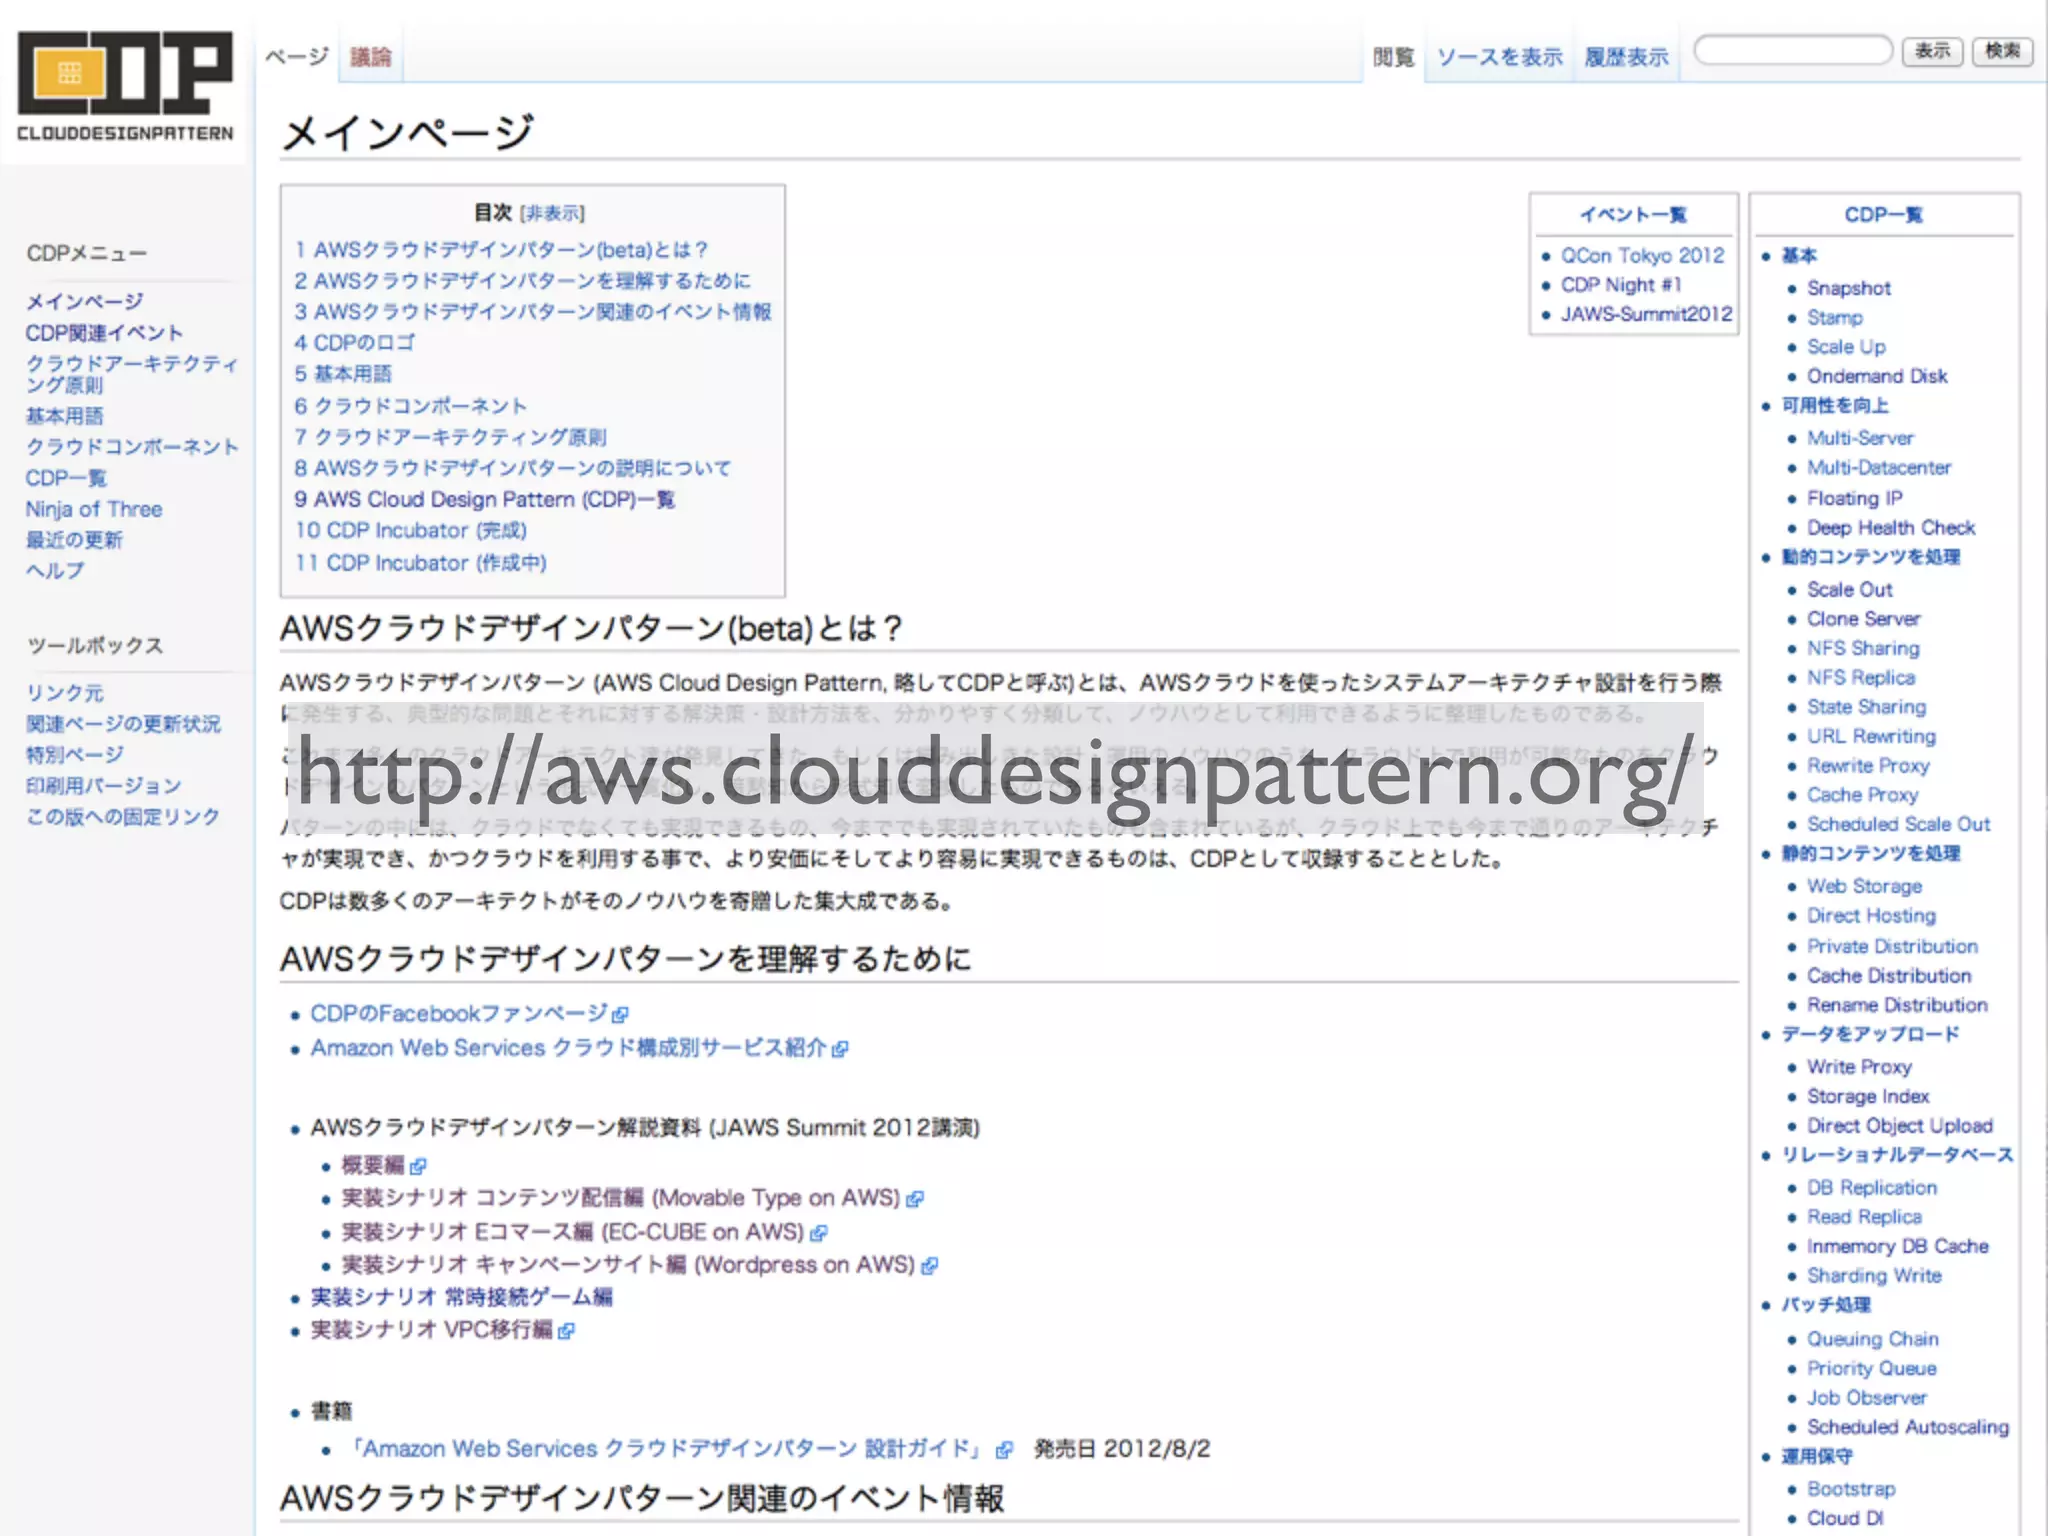Viewport: 2048px width, 1536px height.
Task: Open 特別ページ in the toolbox
Action: (75, 754)
